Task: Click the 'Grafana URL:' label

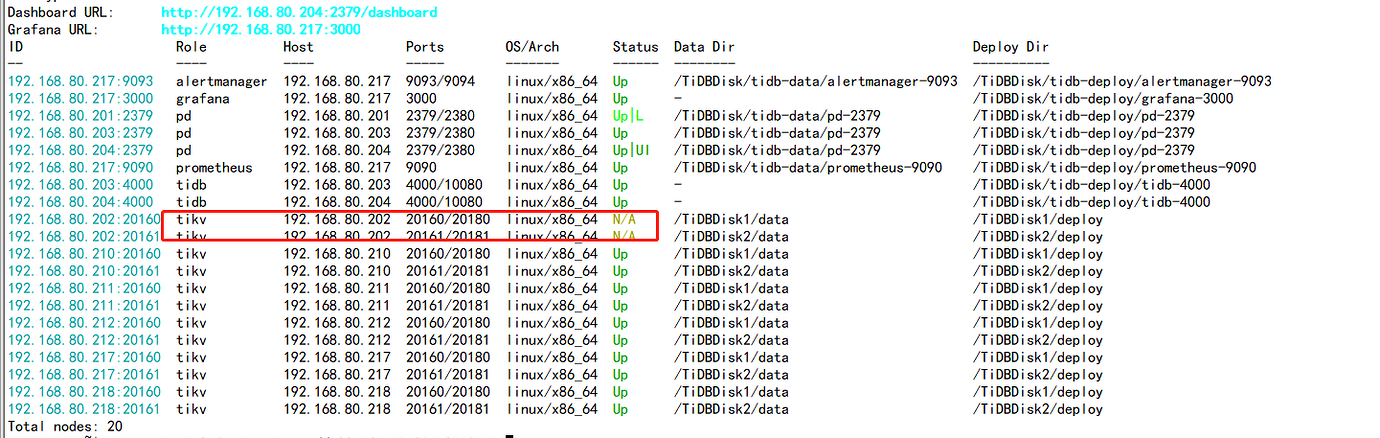Action: [x=53, y=29]
